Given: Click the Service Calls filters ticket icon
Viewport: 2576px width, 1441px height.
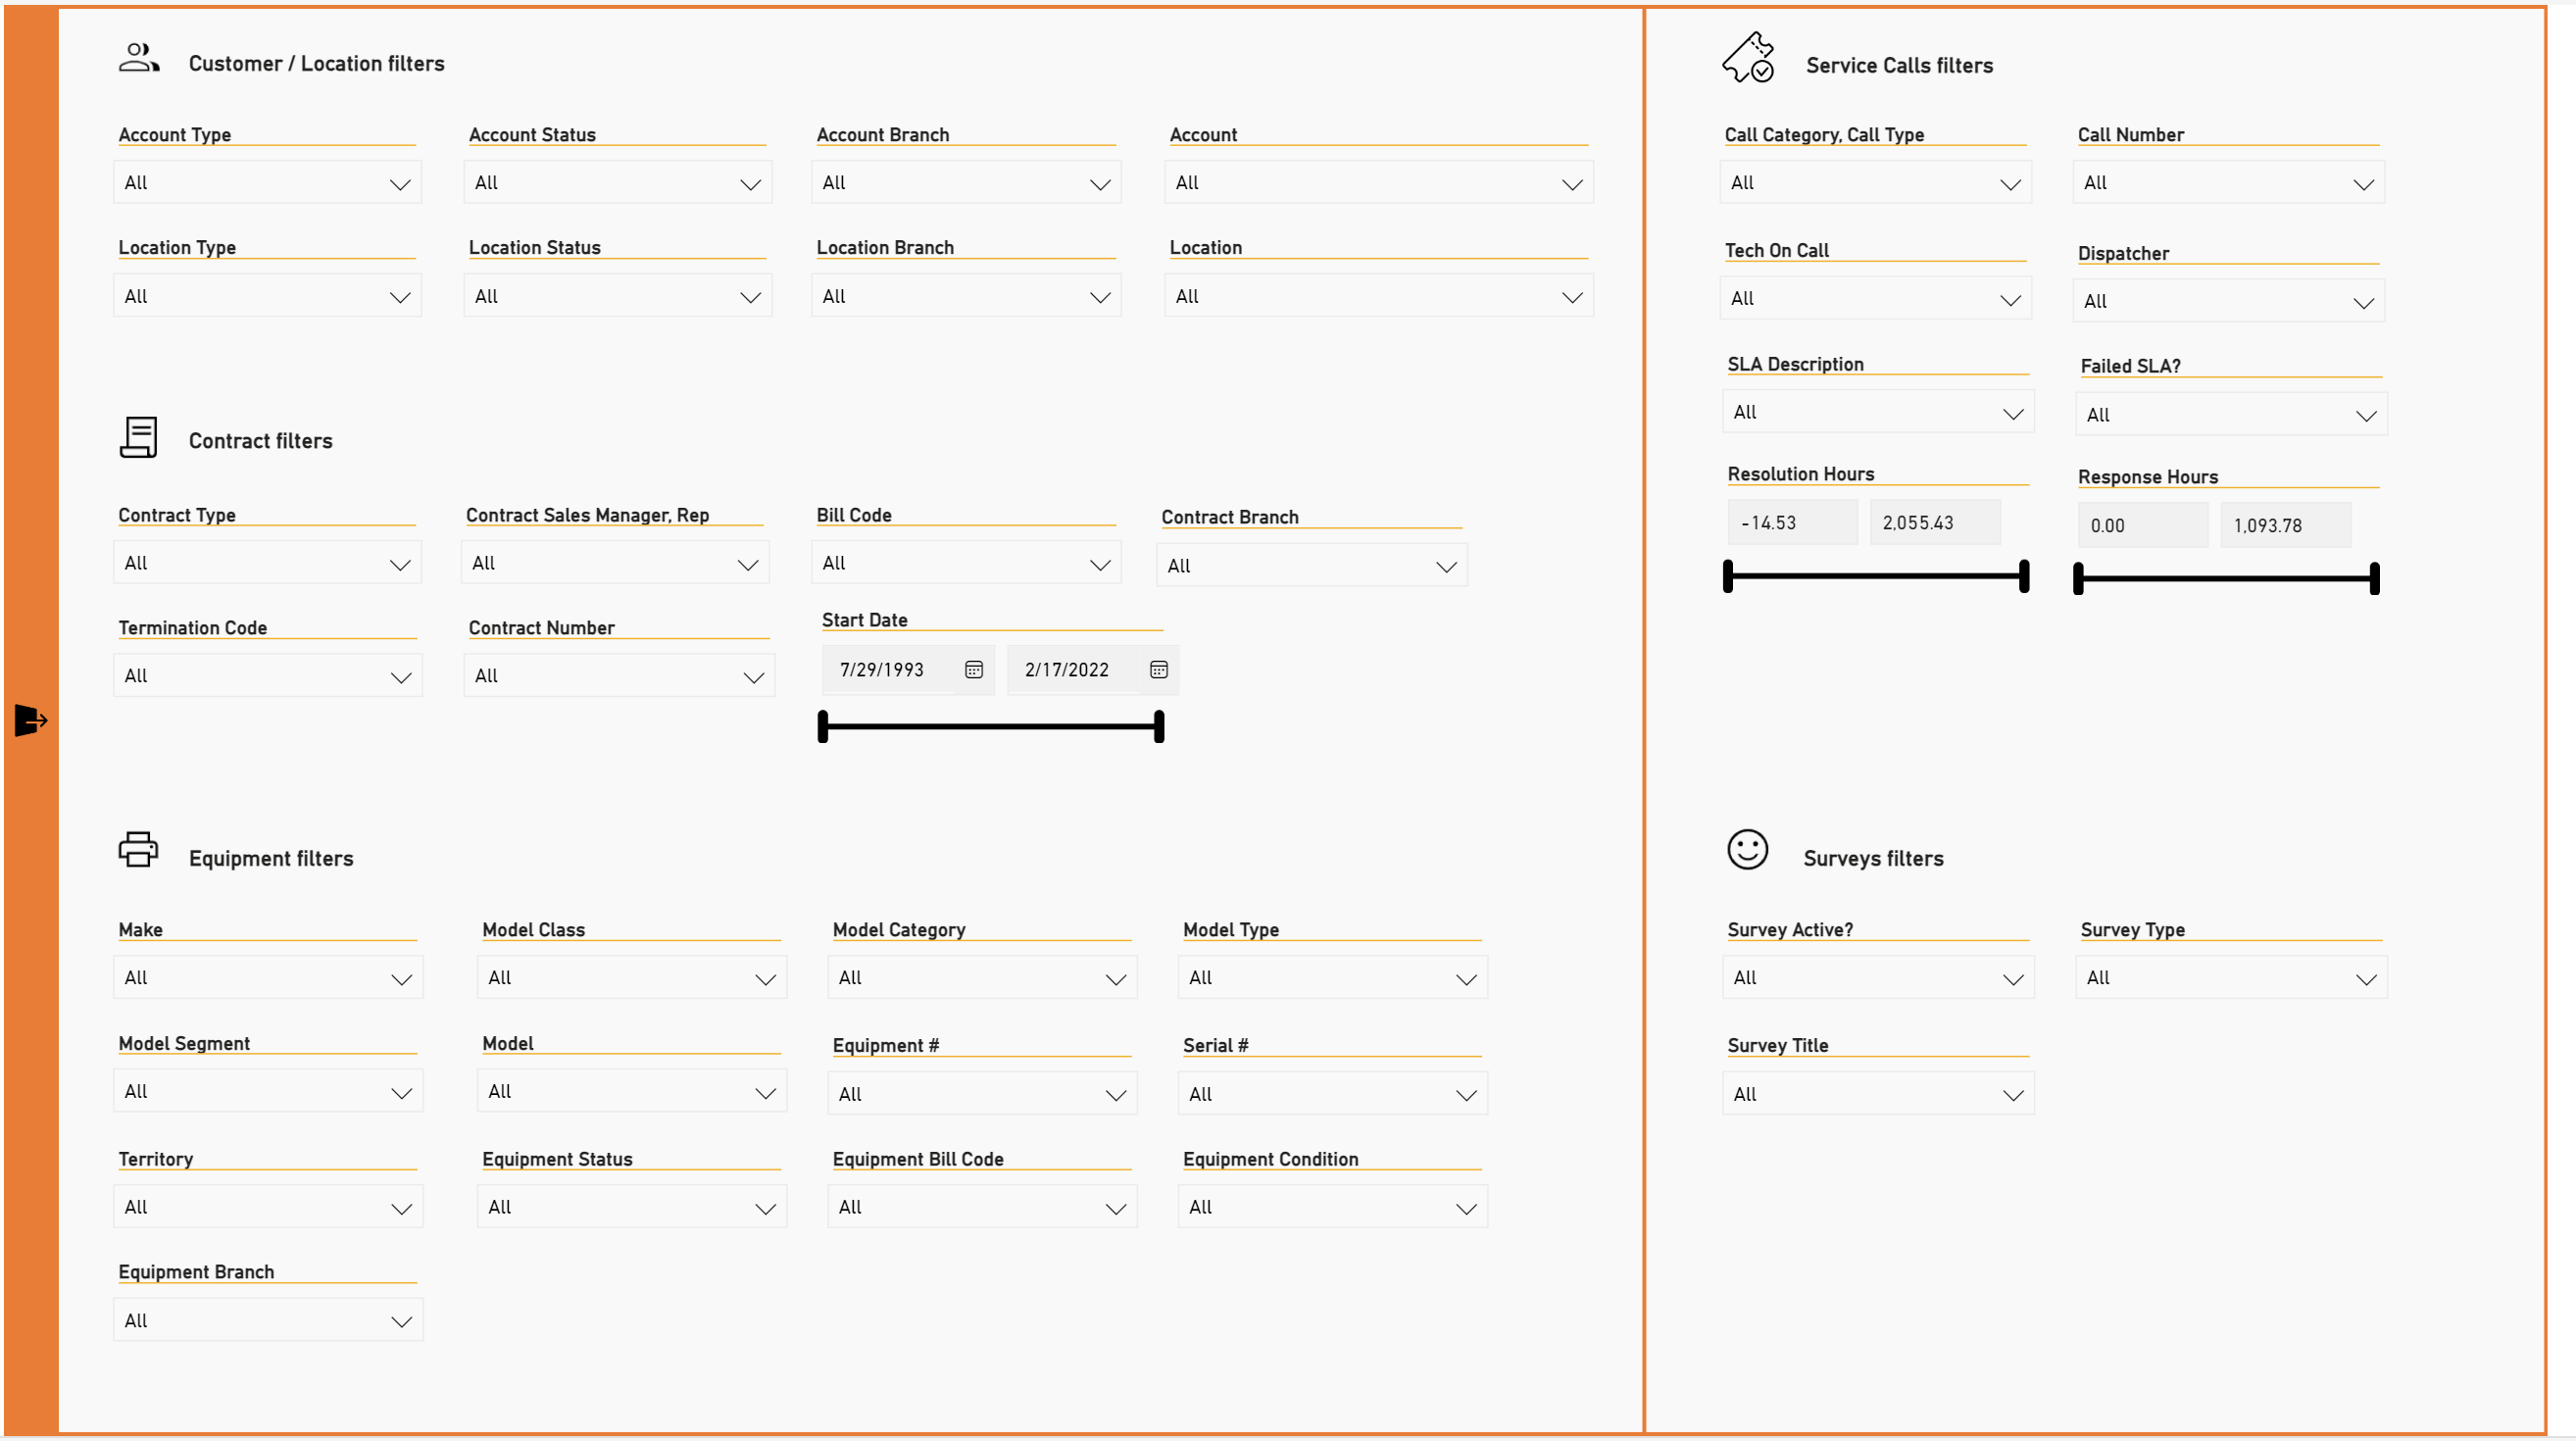Looking at the screenshot, I should 1748,57.
